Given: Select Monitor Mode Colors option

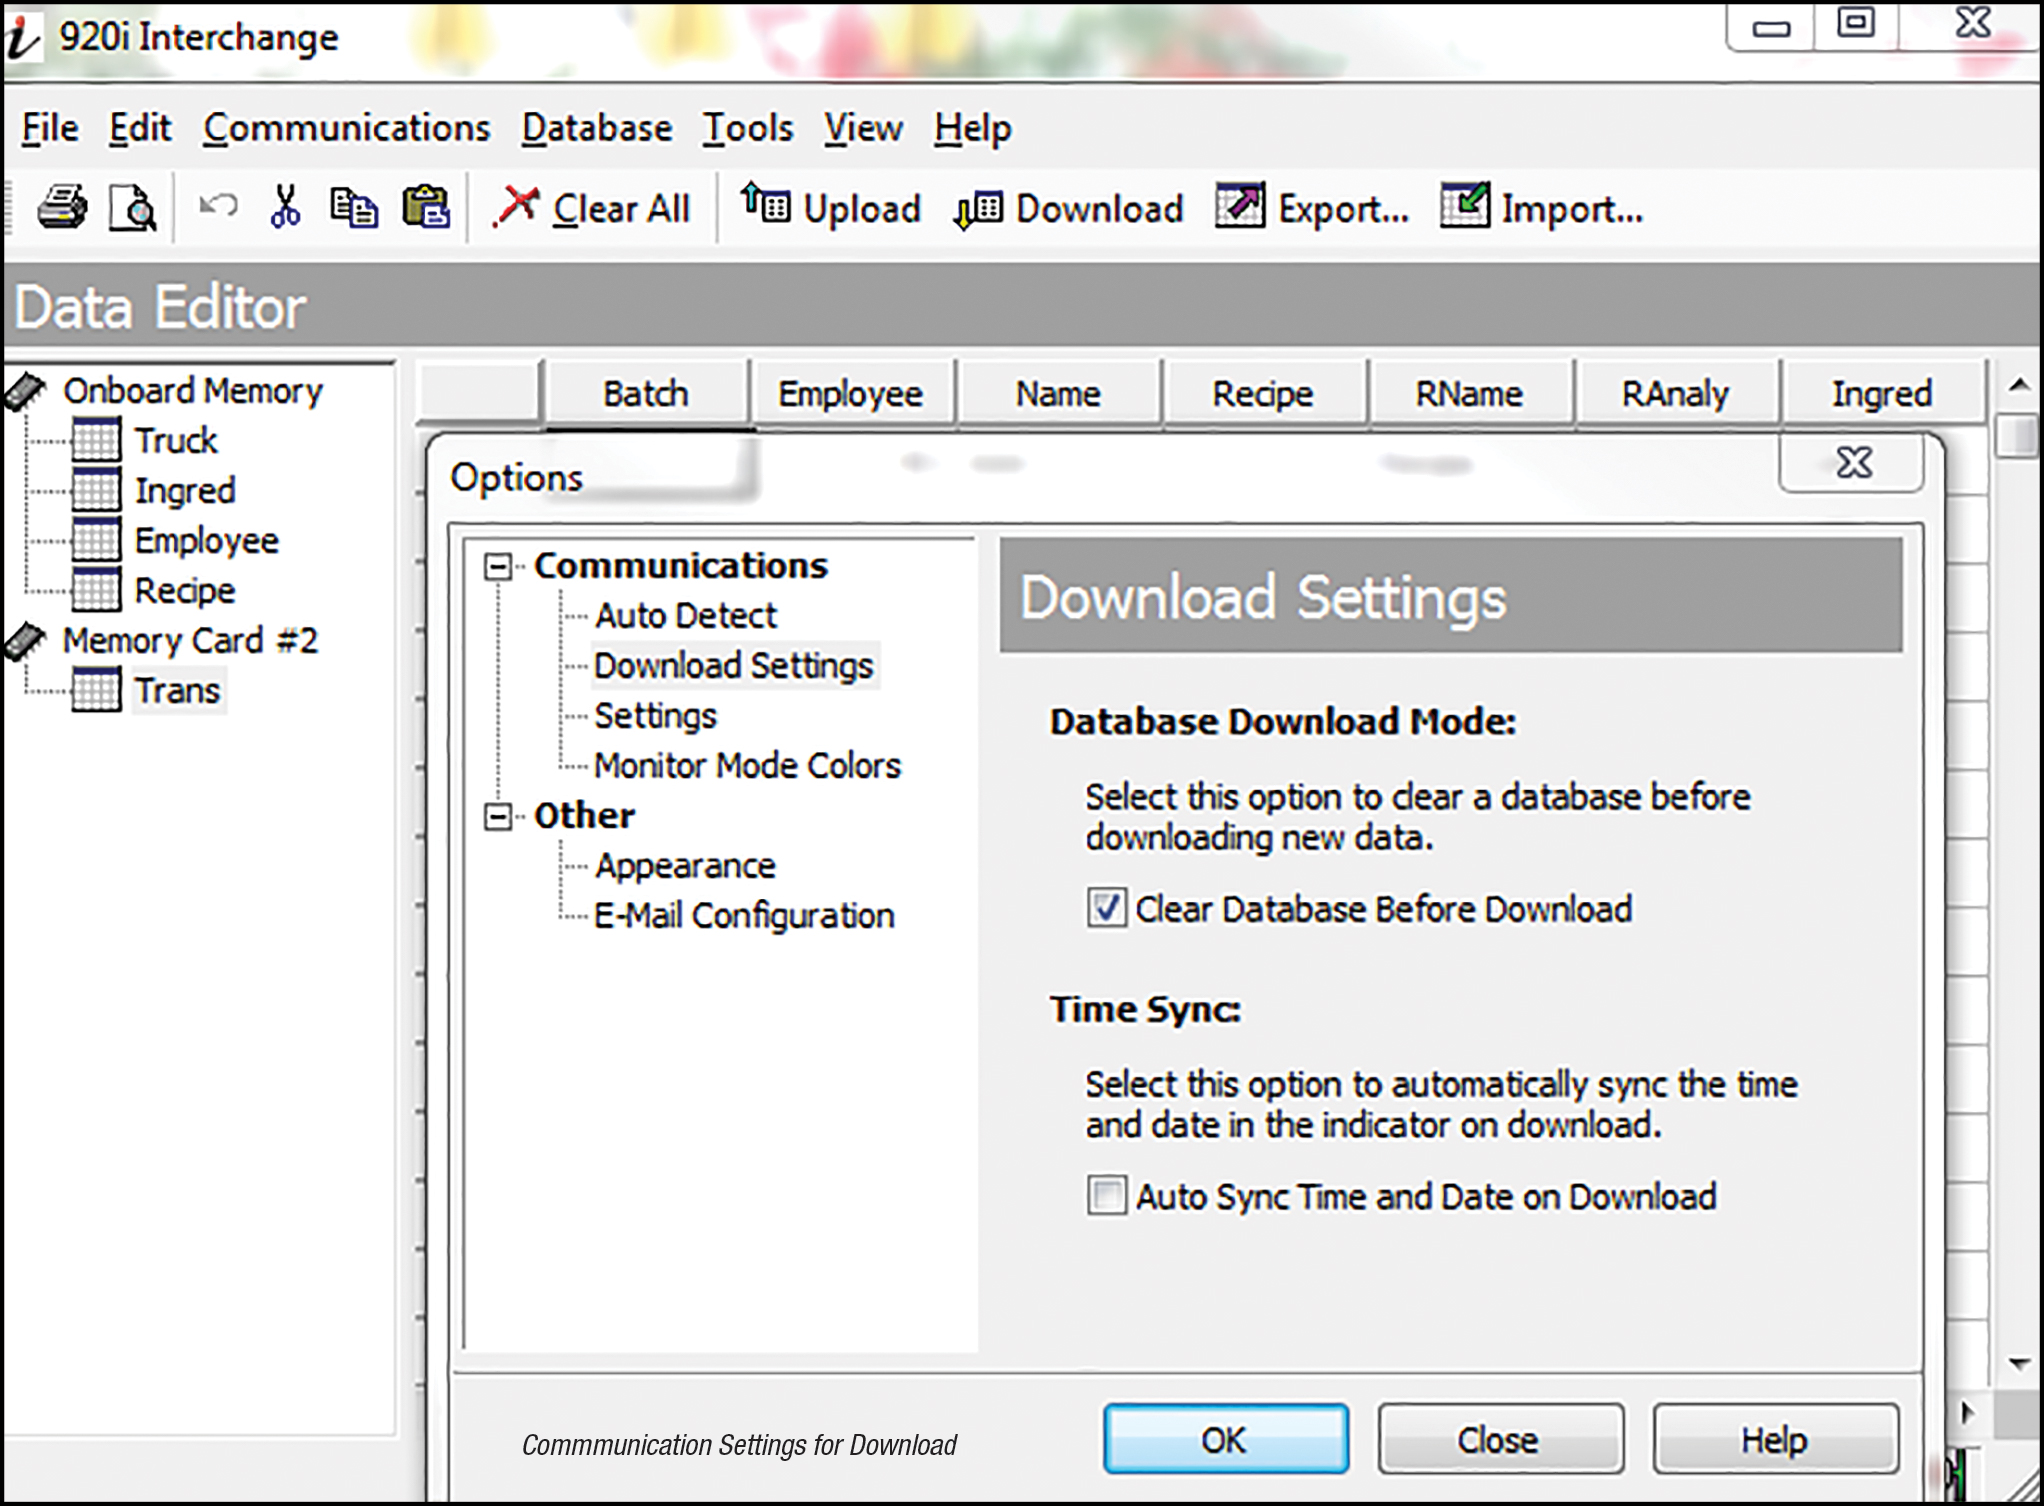Looking at the screenshot, I should [747, 766].
